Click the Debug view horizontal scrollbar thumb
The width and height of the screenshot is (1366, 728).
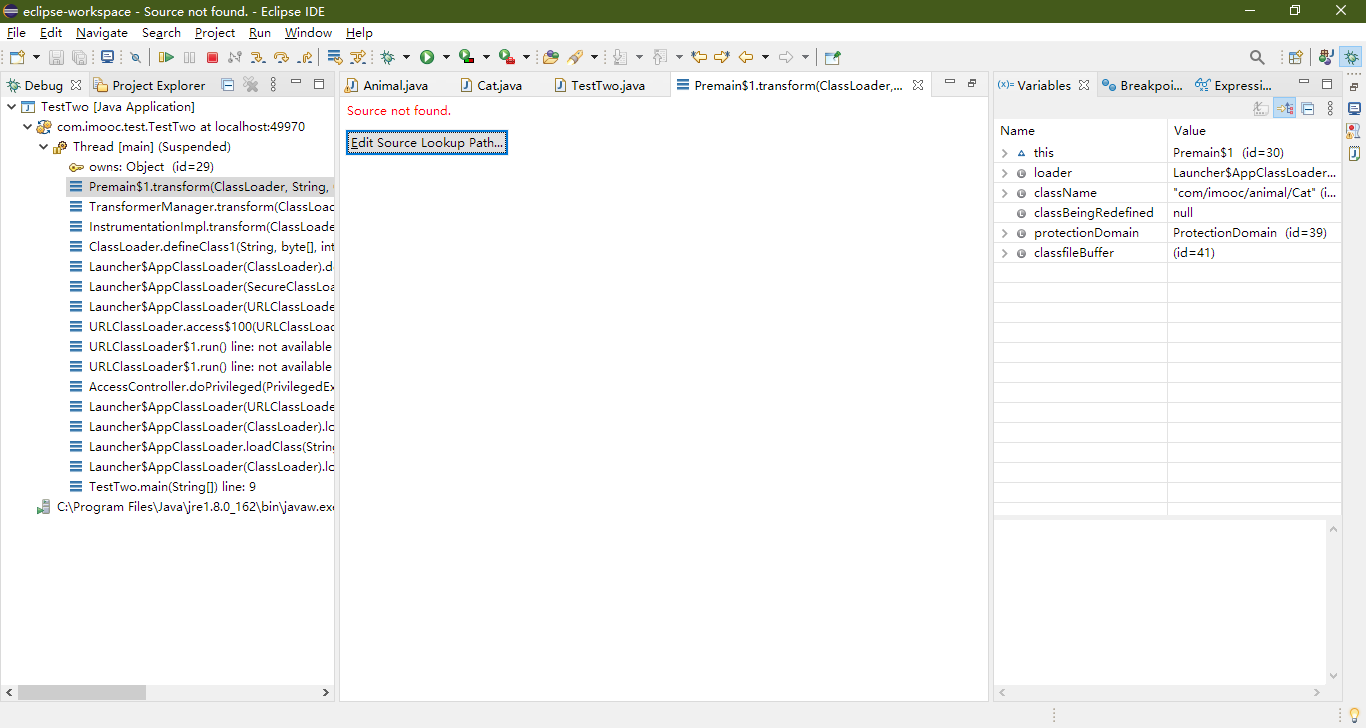coord(82,692)
